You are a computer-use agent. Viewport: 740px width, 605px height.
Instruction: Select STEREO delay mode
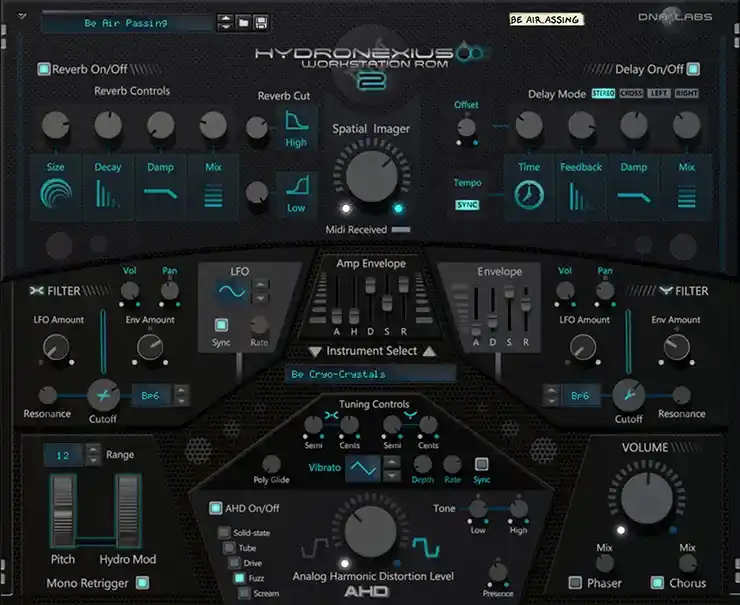(603, 93)
